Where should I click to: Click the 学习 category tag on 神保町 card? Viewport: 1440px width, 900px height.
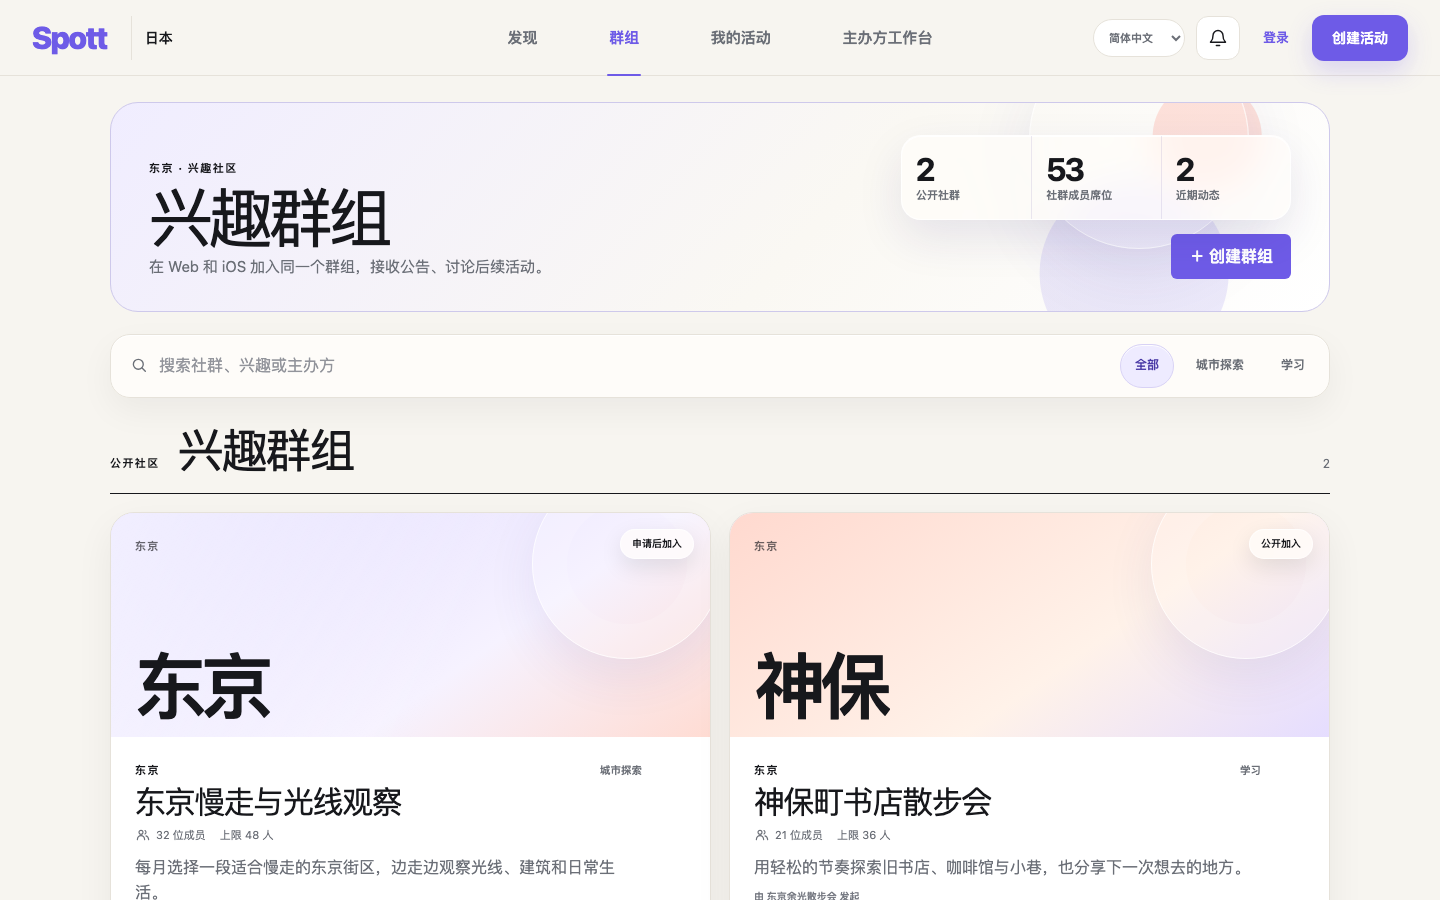(x=1250, y=770)
